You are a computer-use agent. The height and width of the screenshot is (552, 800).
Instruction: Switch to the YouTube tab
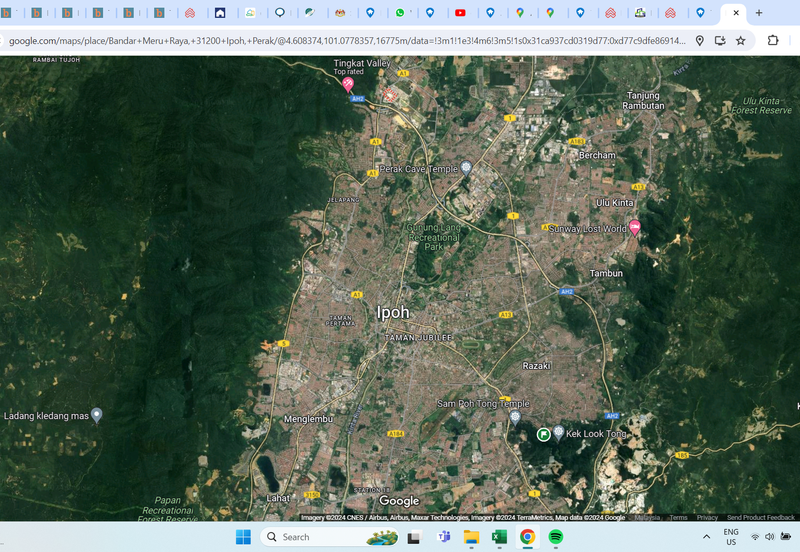[460, 13]
